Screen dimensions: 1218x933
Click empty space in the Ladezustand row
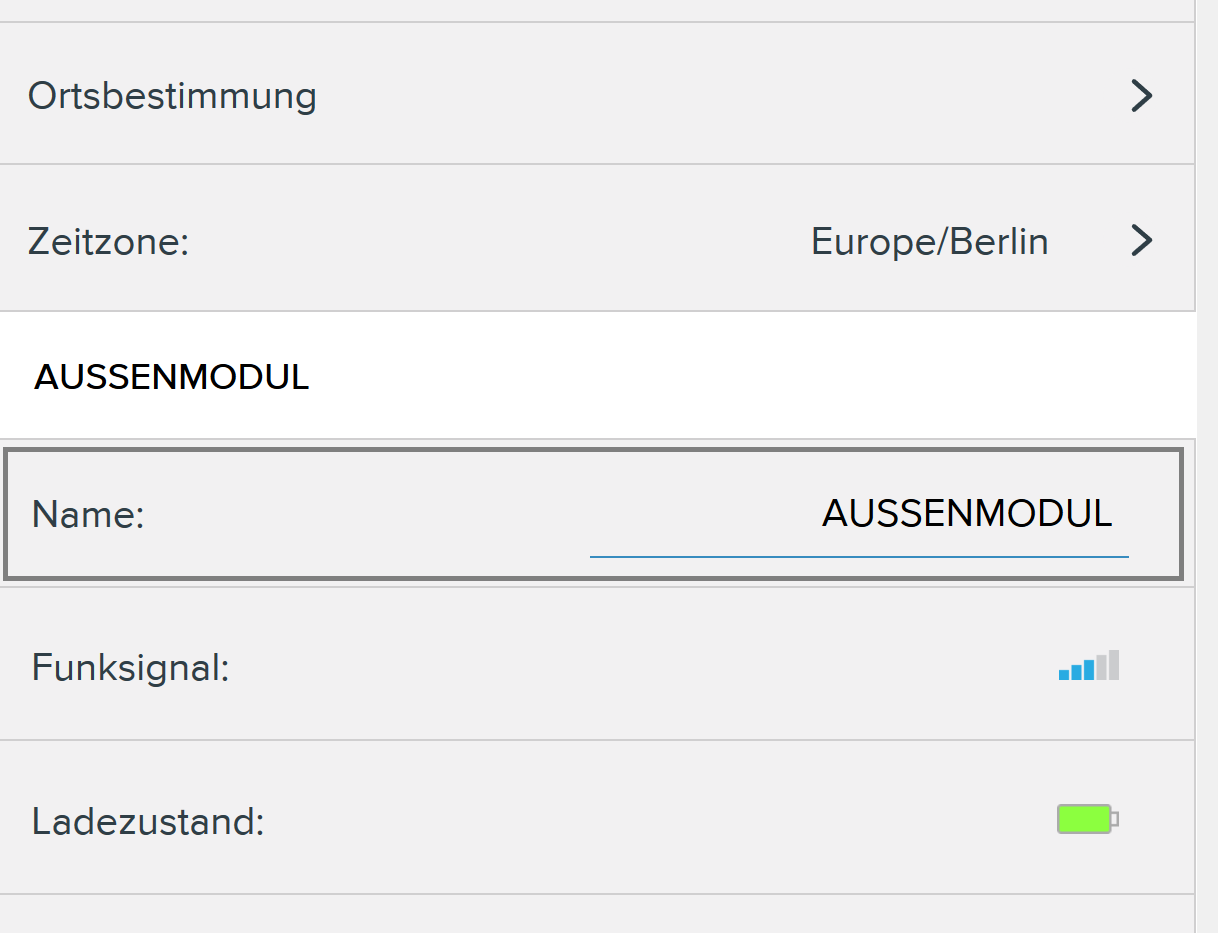click(x=640, y=821)
